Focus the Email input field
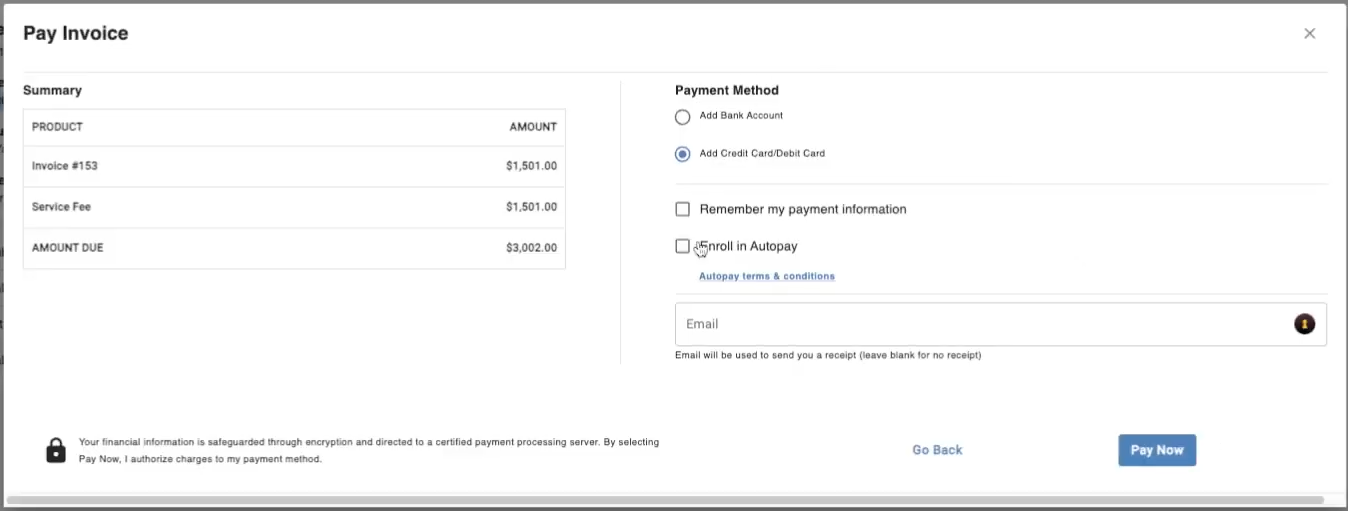The height and width of the screenshot is (511, 1348). (980, 324)
